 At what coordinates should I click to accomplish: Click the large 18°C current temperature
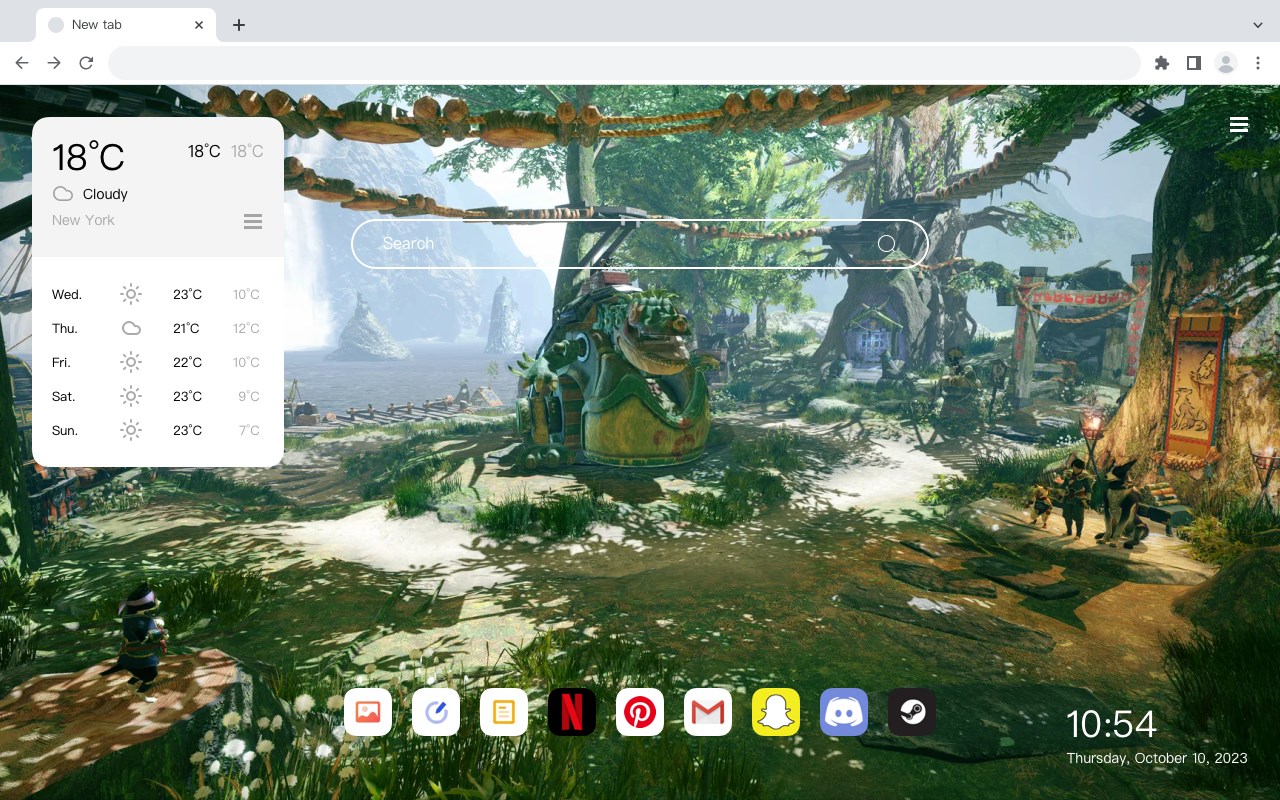[x=88, y=157]
